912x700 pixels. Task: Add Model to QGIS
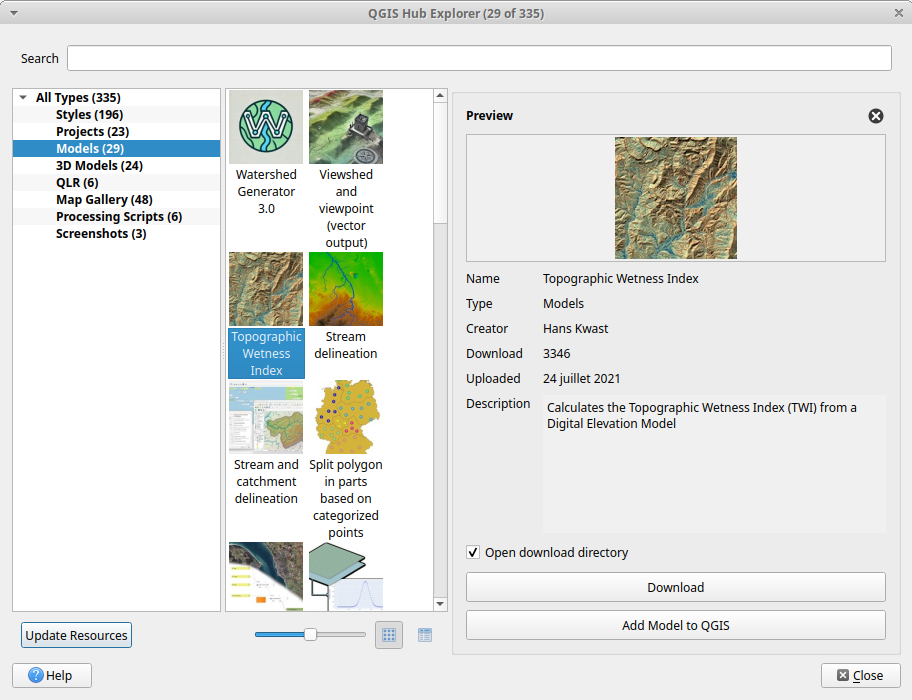676,625
